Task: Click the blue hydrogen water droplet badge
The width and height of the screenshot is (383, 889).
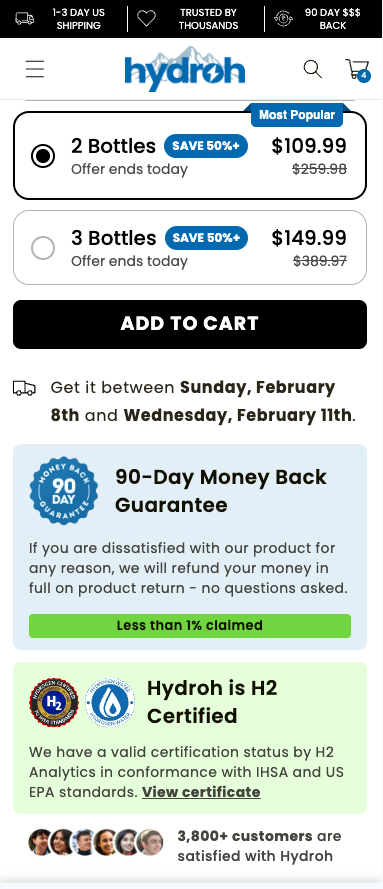Action: tap(110, 702)
